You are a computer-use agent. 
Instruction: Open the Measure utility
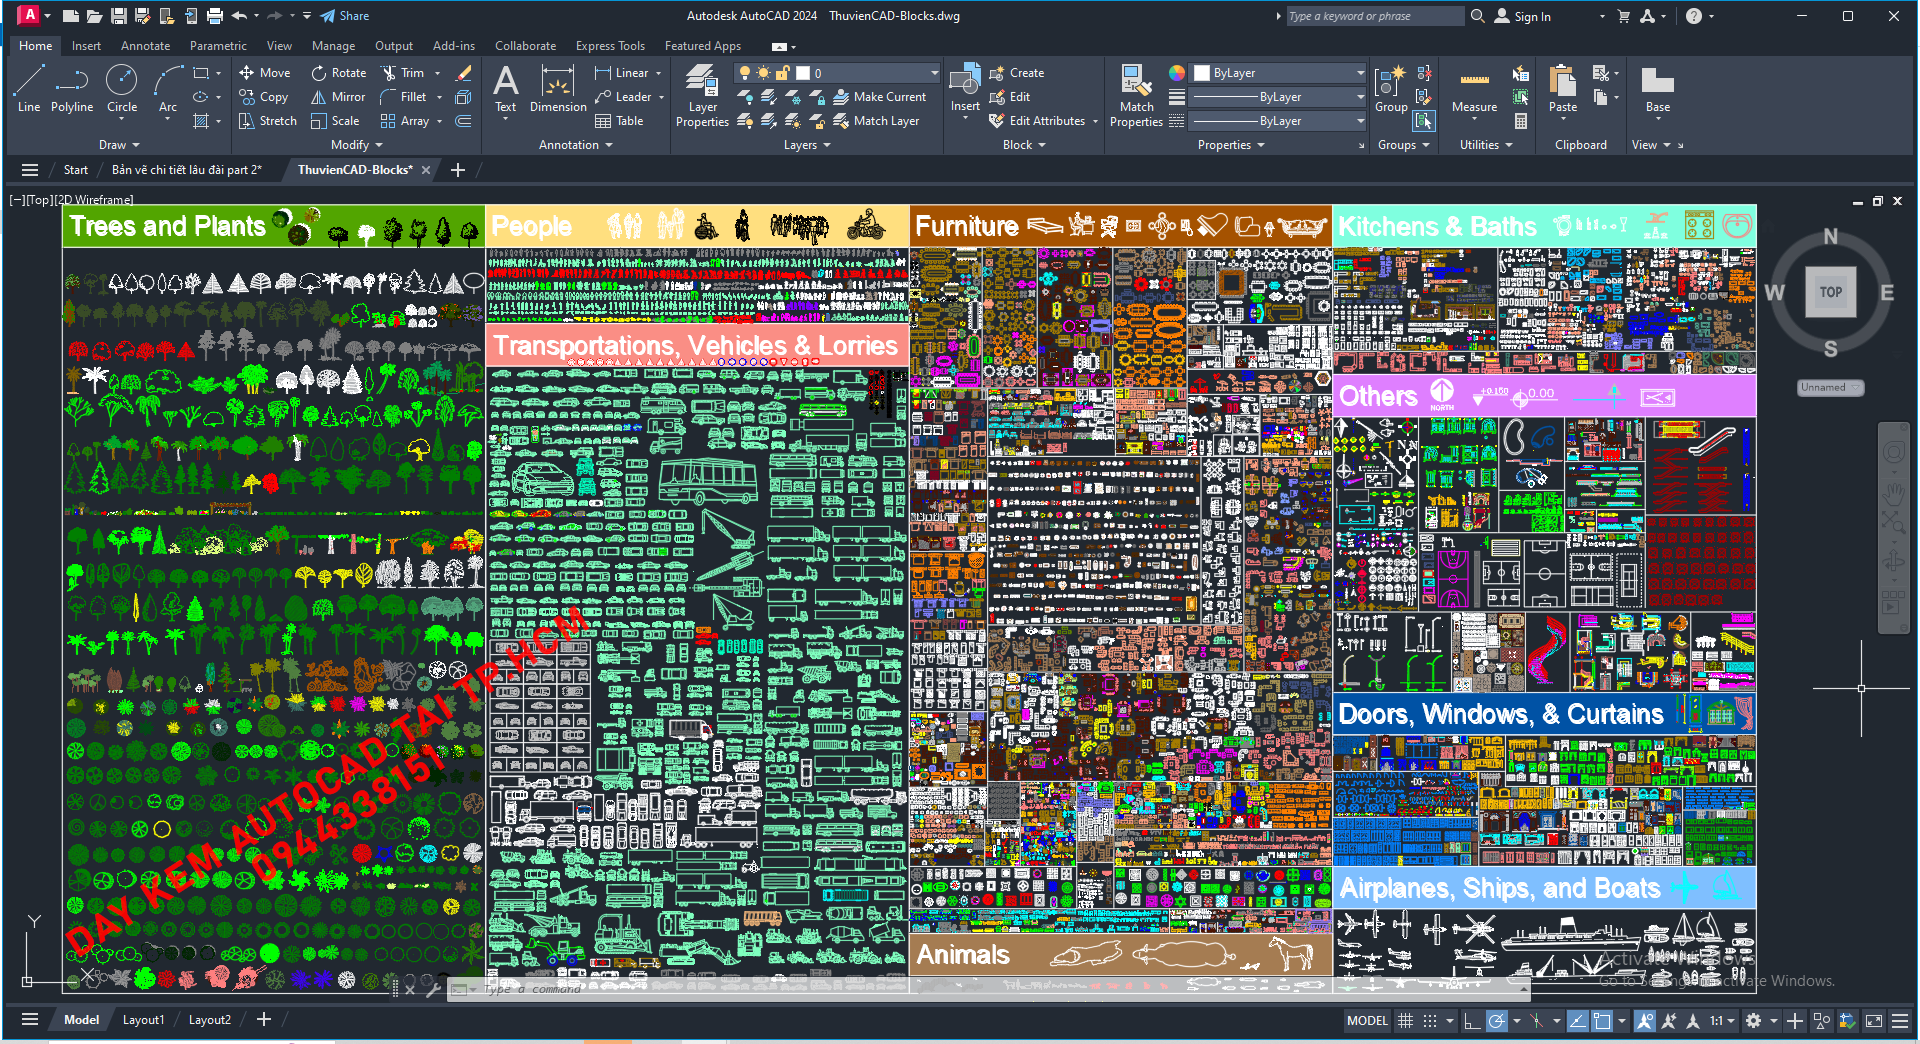[1474, 89]
